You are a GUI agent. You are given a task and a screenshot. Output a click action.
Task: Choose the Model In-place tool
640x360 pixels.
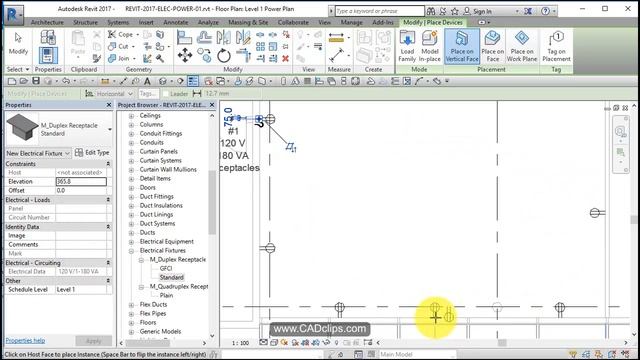click(429, 47)
